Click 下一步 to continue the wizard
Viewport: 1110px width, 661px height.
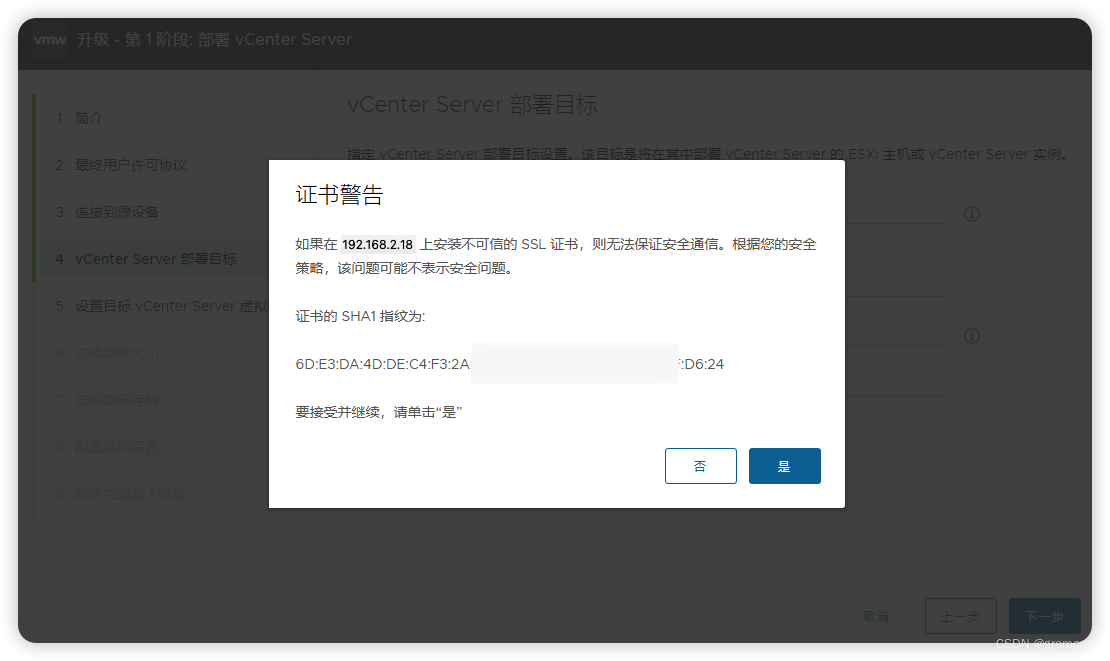pos(1044,616)
